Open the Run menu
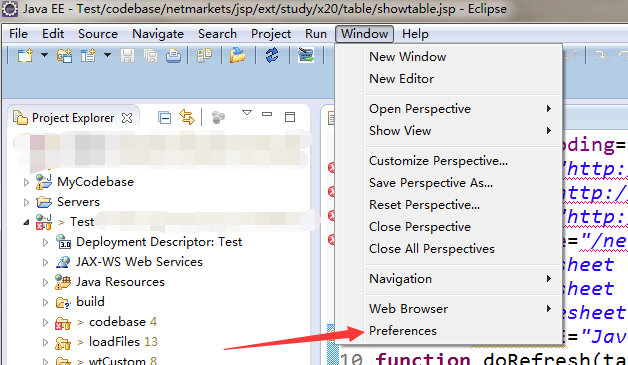628x365 pixels. pos(316,34)
